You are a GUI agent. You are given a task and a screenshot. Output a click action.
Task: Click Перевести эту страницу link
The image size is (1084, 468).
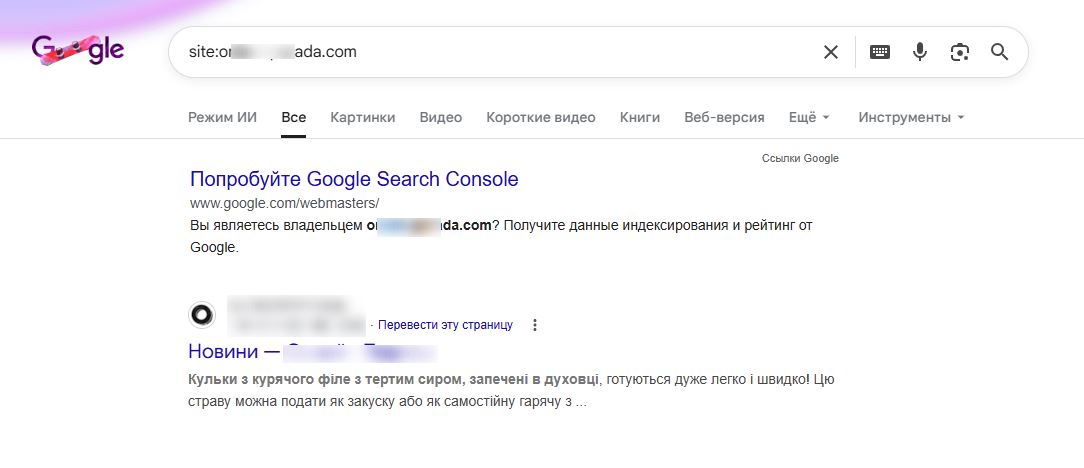click(x=445, y=325)
